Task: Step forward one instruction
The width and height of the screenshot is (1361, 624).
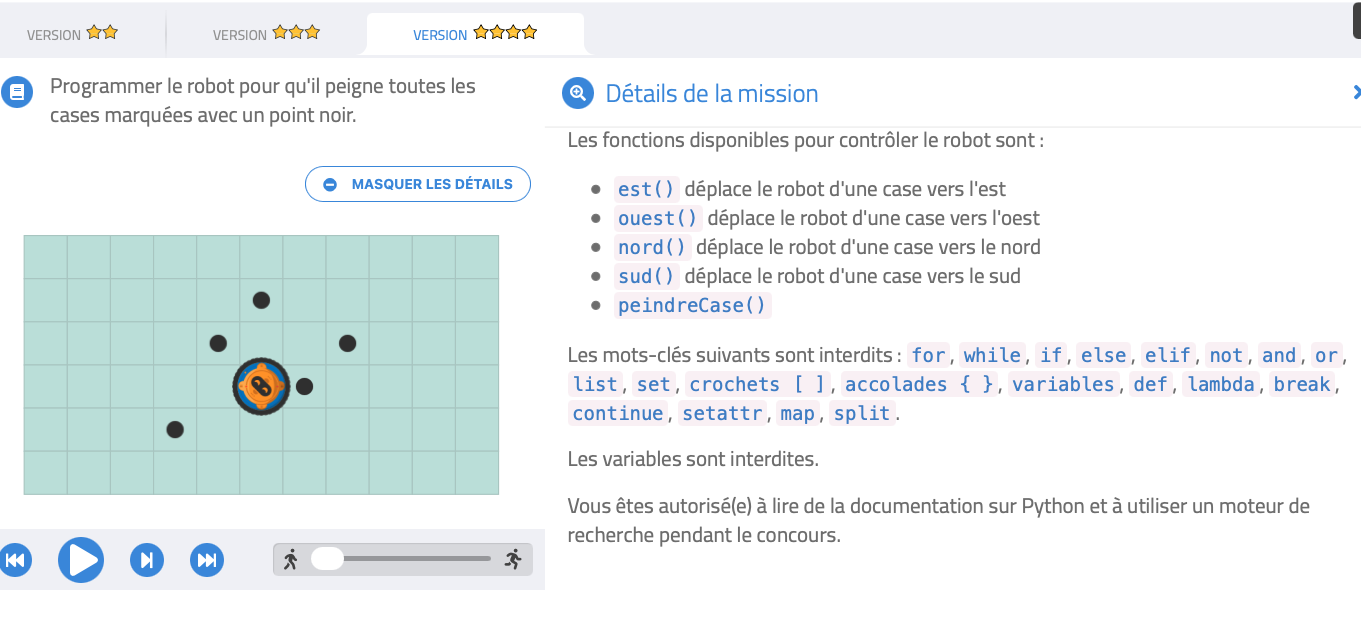Action: point(147,560)
